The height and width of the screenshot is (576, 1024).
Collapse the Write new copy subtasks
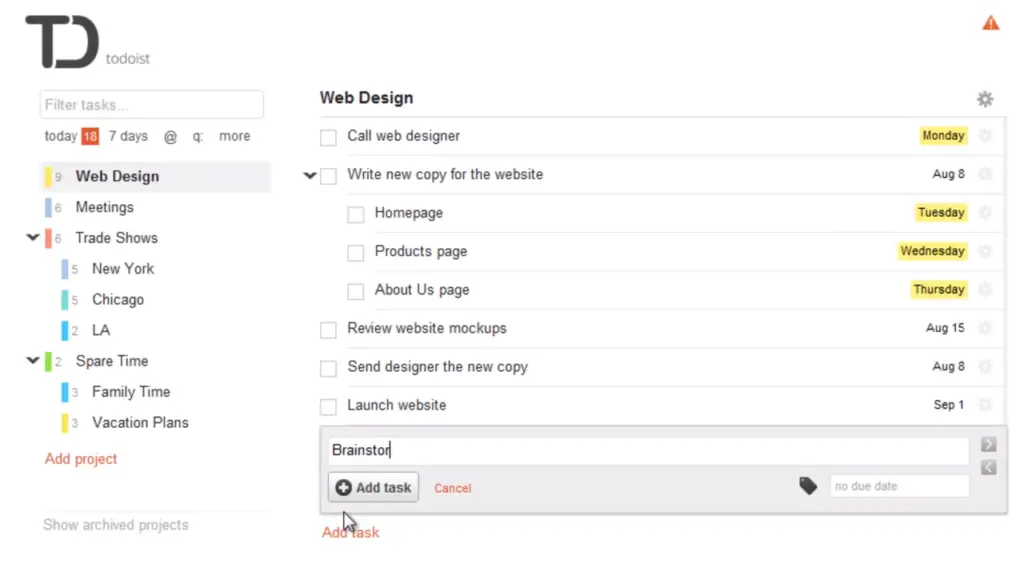coord(310,174)
